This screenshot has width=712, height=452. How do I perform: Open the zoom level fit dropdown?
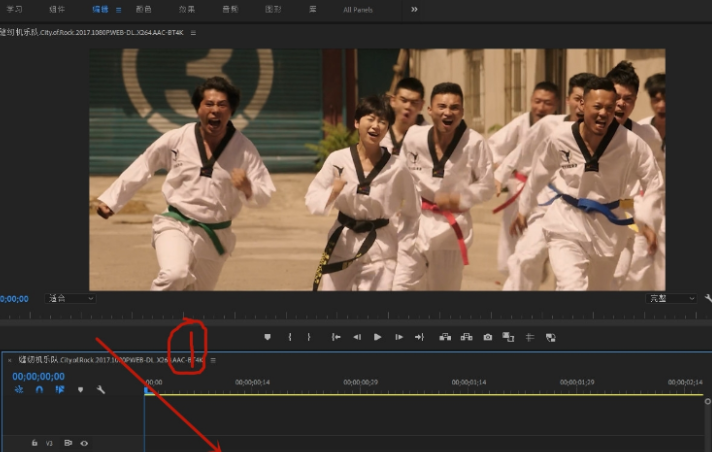(x=72, y=298)
